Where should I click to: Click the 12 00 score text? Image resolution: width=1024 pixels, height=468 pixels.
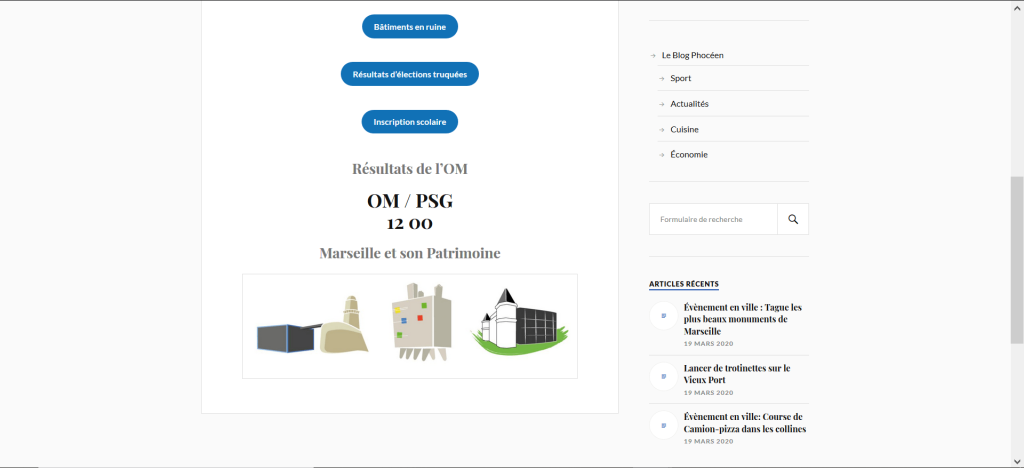(x=410, y=224)
